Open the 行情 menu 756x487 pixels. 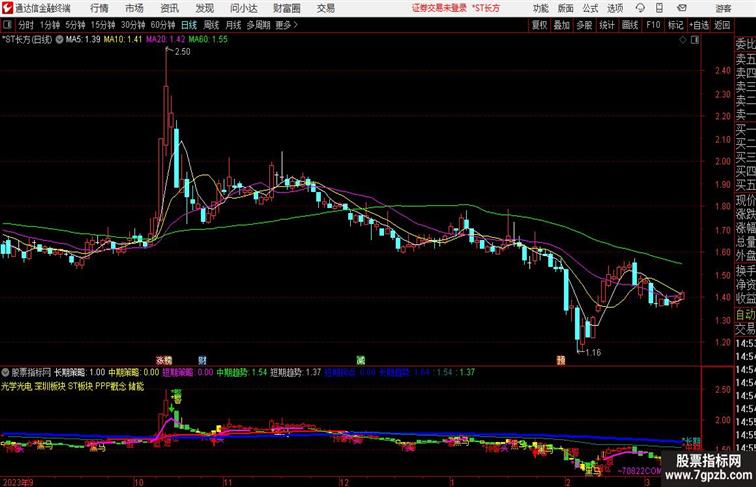pos(99,8)
